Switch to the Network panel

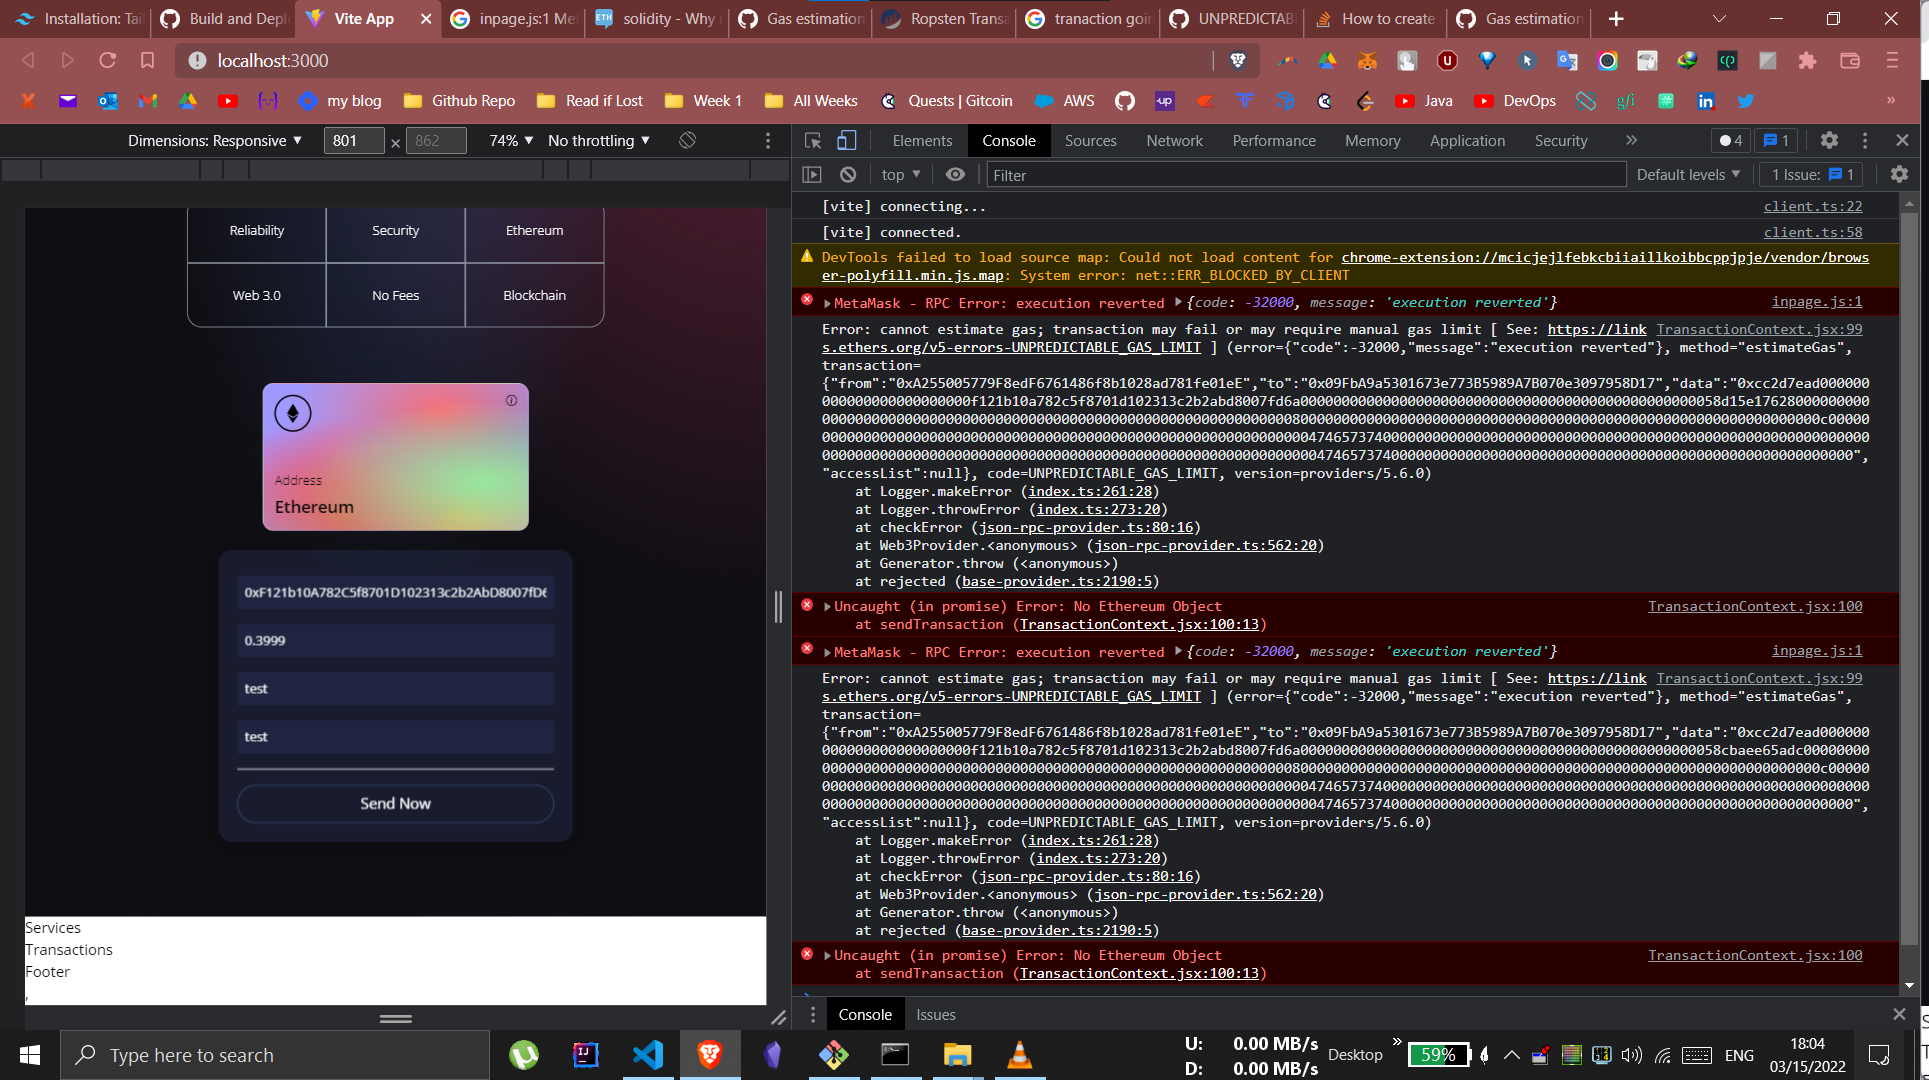1173,140
